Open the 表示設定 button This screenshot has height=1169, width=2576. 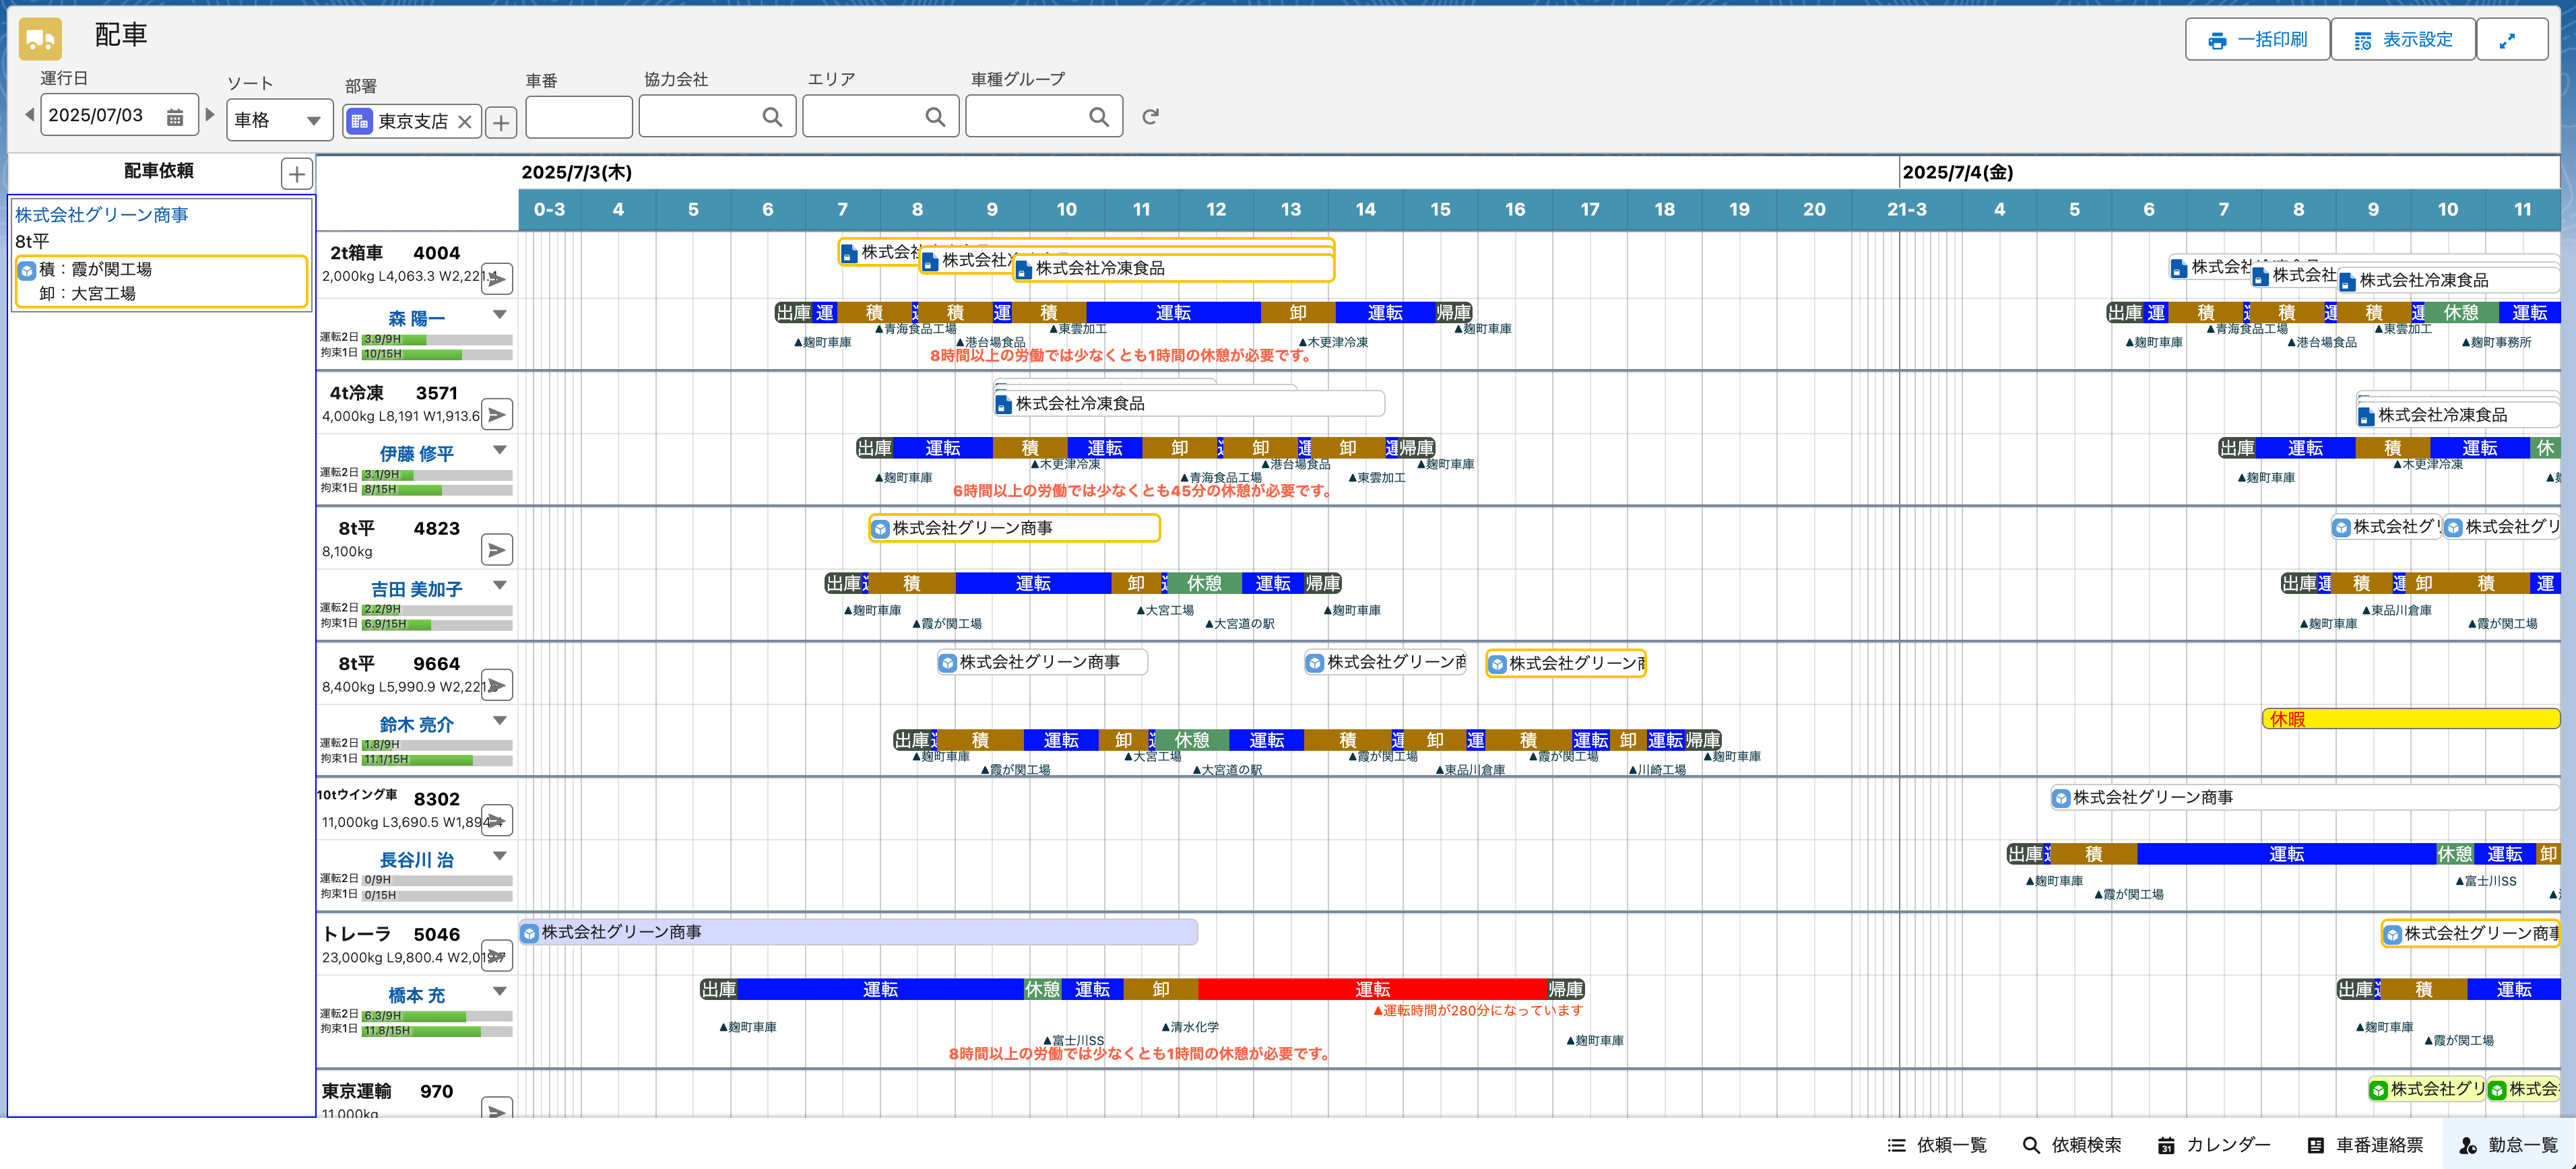coord(2402,40)
